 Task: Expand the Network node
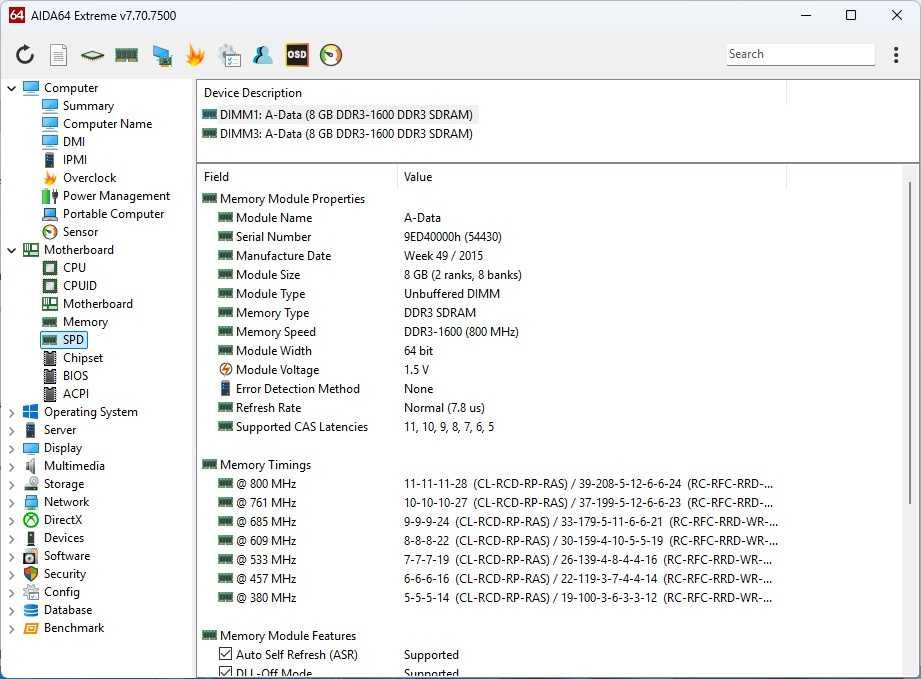click(x=11, y=503)
